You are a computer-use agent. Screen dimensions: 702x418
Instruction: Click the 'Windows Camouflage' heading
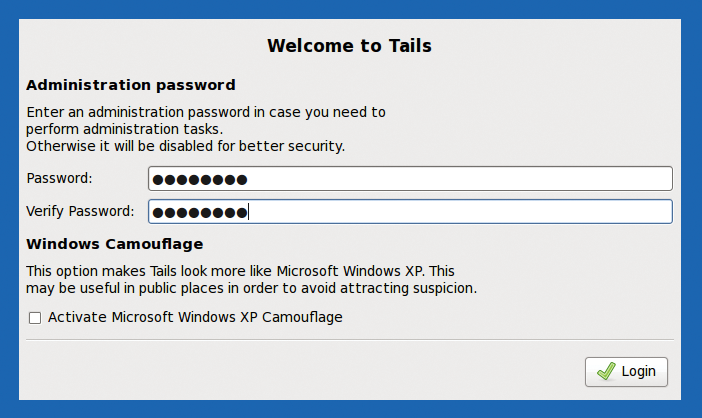[x=115, y=244]
